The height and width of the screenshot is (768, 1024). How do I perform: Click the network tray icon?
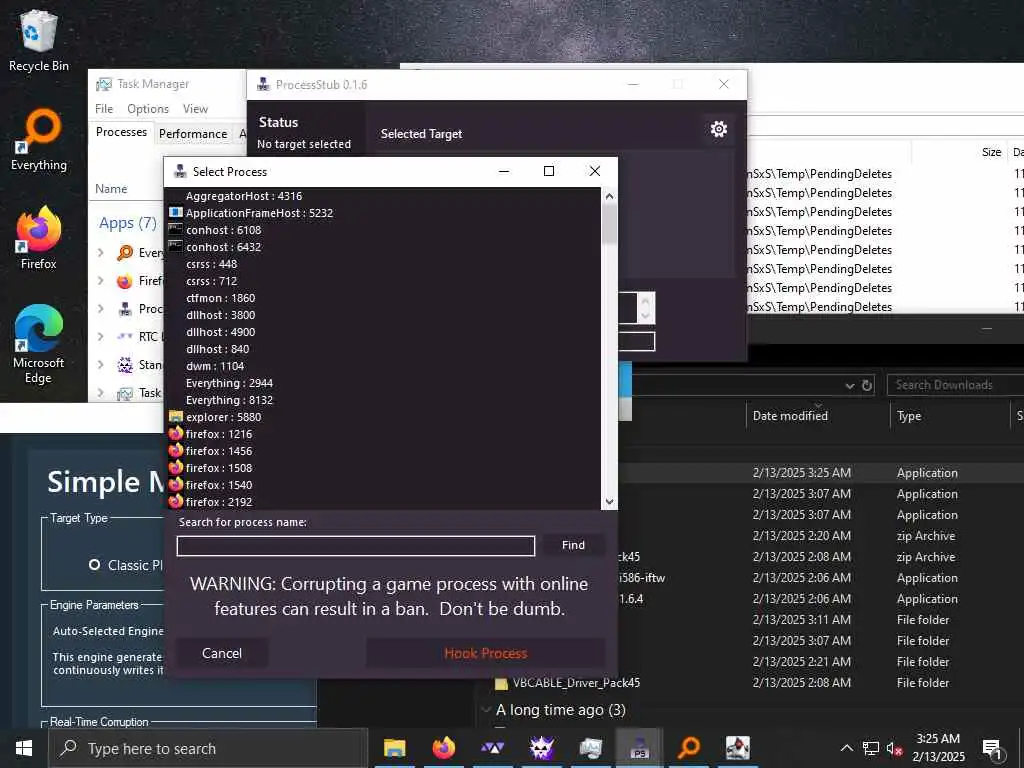tap(871, 748)
